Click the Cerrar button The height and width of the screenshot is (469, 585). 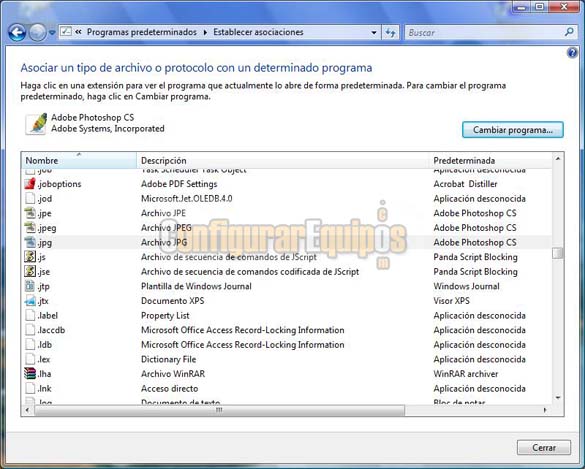[x=544, y=447]
